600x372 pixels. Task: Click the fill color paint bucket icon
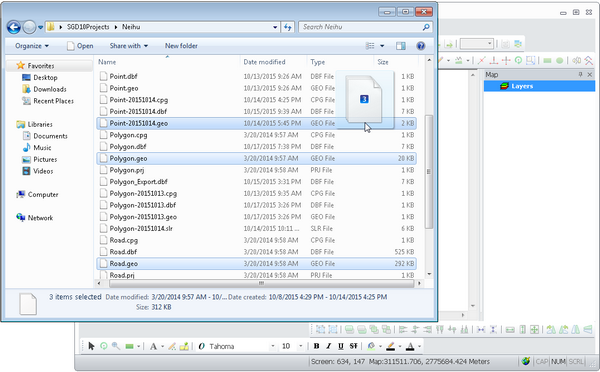click(x=371, y=346)
